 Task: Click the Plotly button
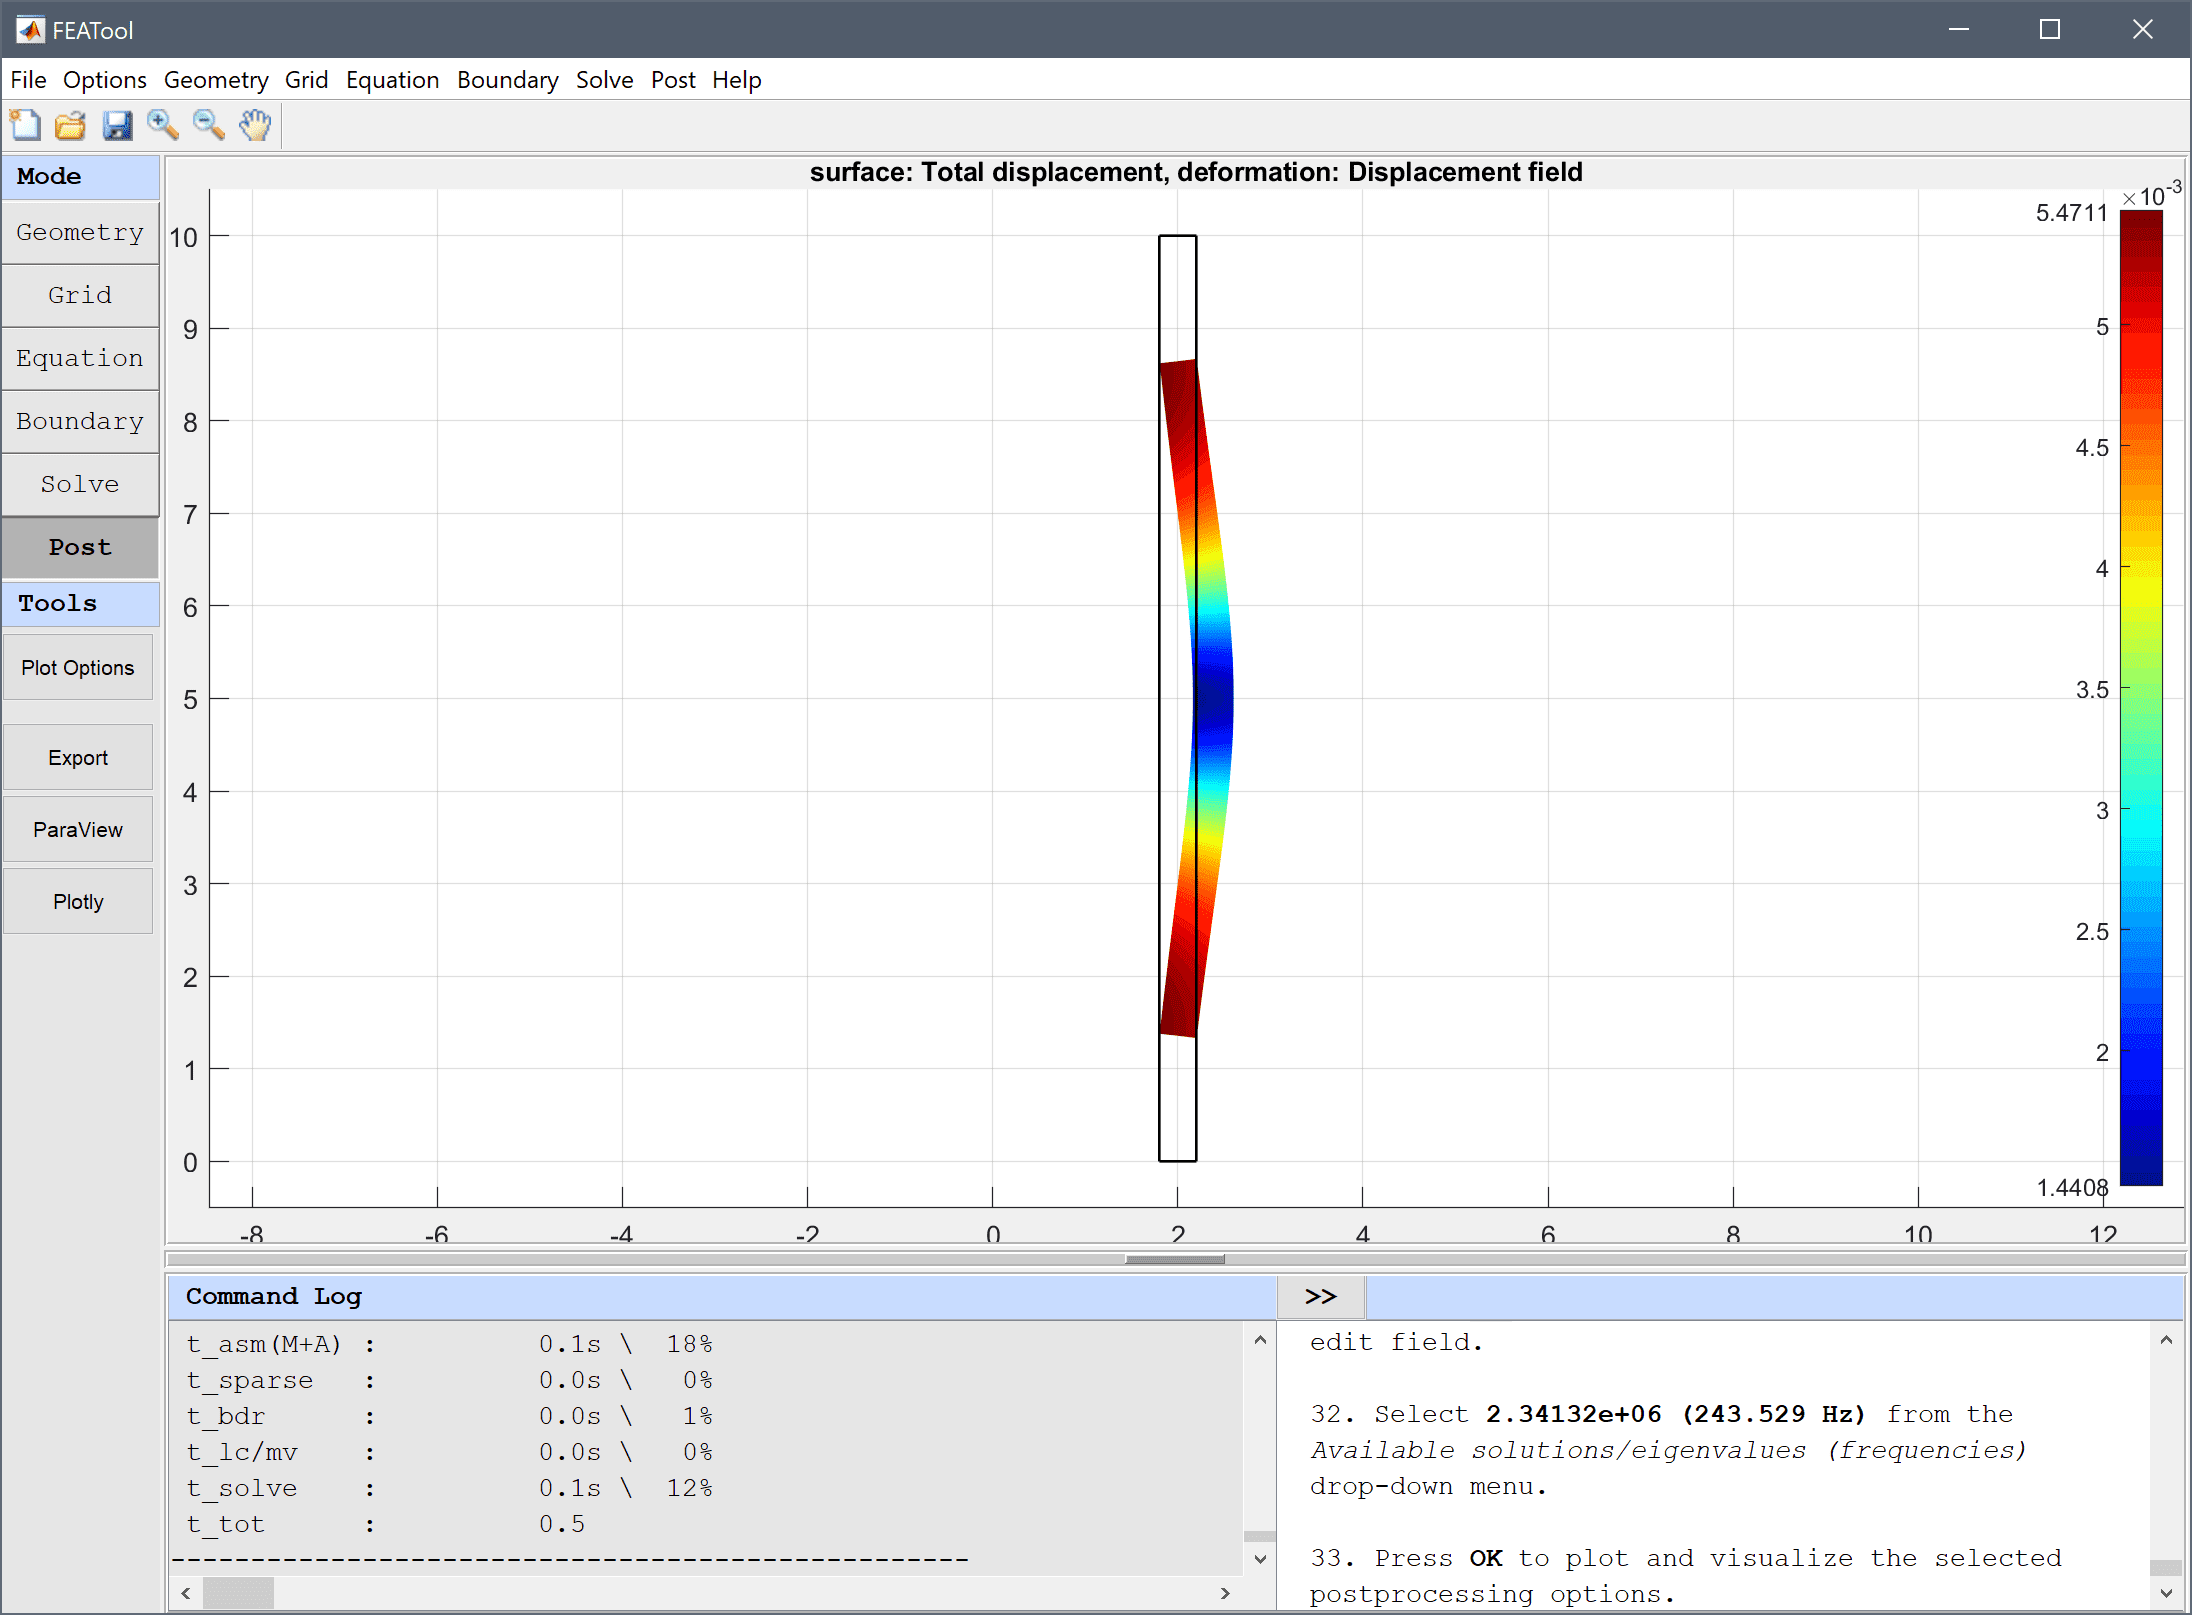point(78,902)
